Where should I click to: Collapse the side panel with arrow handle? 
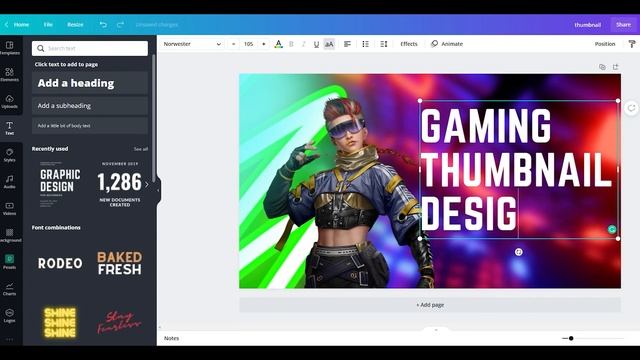(x=158, y=190)
